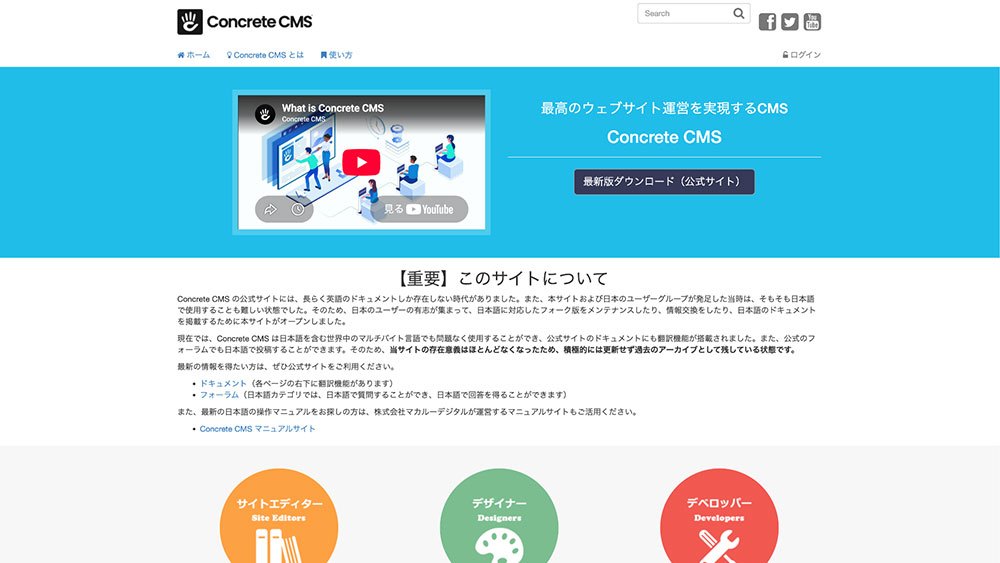1000x563 pixels.
Task: Click the ログイン link
Action: (802, 55)
